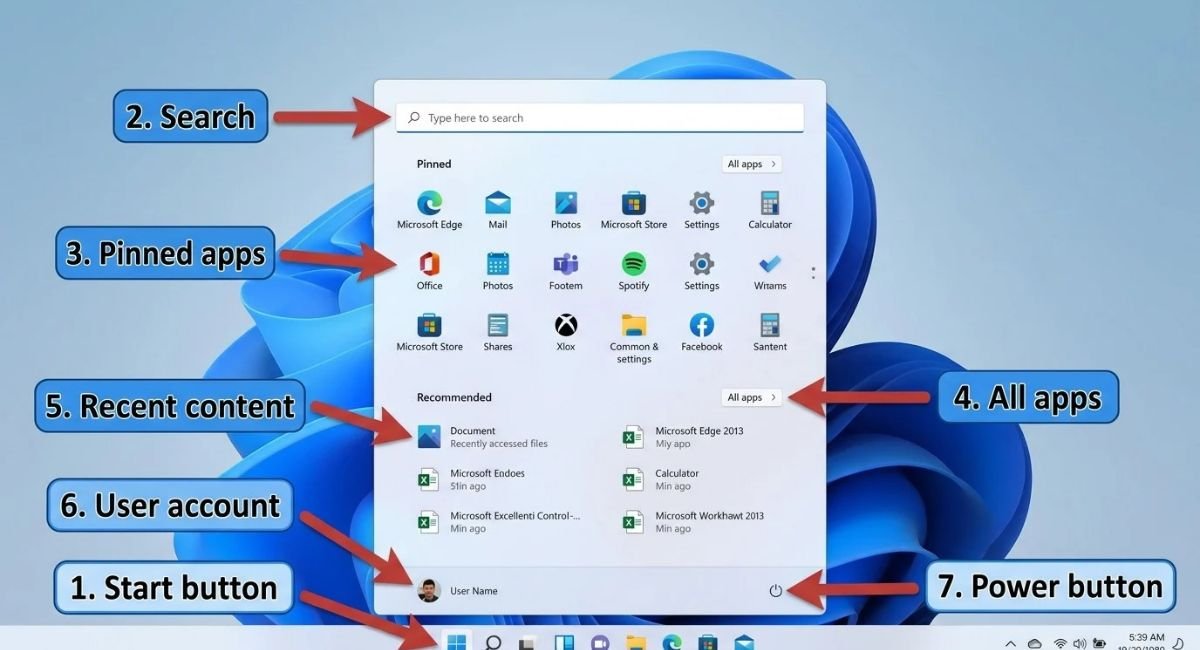Click the Wi-Fi icon in system tray

click(1060, 643)
